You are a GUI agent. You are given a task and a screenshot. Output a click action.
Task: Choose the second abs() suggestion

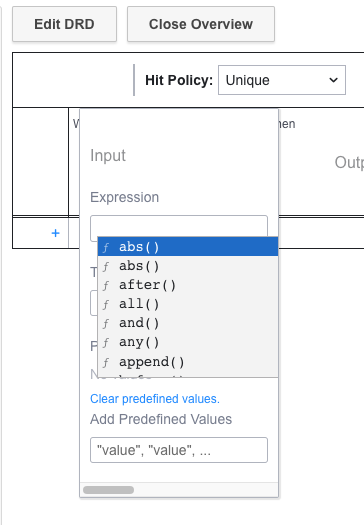pyautogui.click(x=188, y=266)
